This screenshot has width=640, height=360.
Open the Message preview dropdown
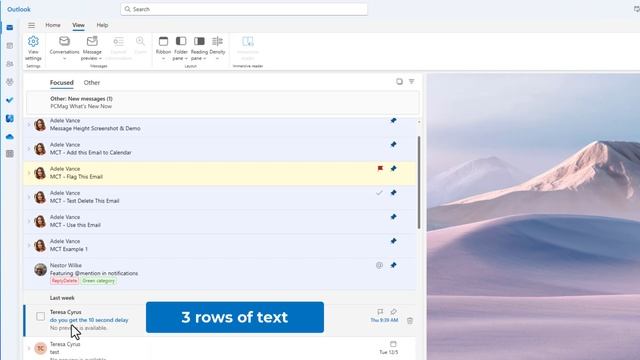(92, 48)
